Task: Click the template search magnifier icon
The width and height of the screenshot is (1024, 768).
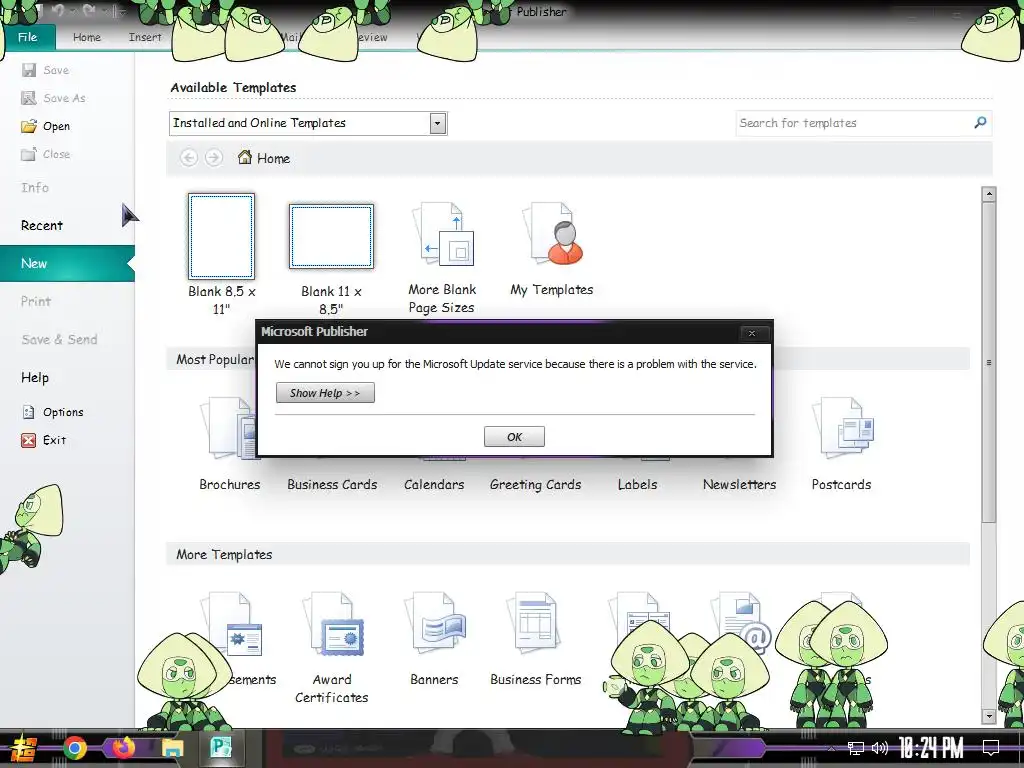Action: click(x=980, y=123)
